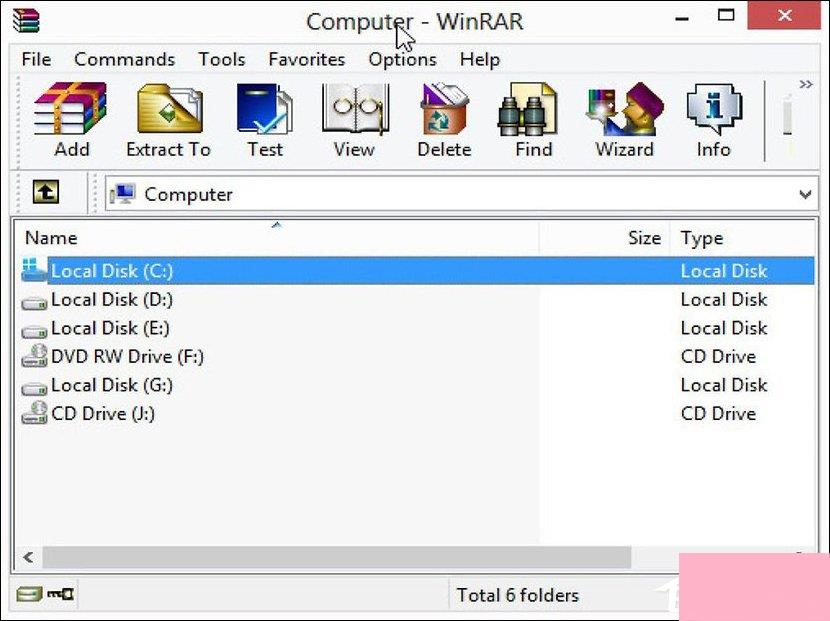The width and height of the screenshot is (830, 621).
Task: Sort by the Type column header
Action: tap(743, 238)
